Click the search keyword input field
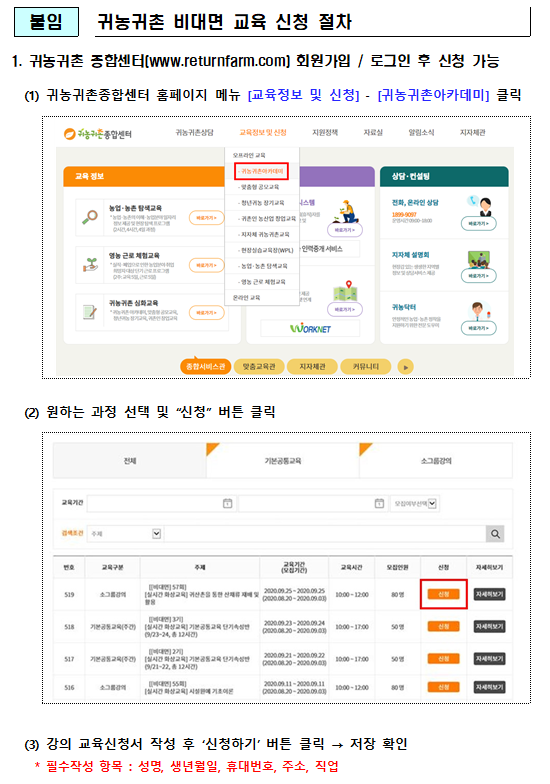Screen dimensions: 550x784 tap(325, 534)
